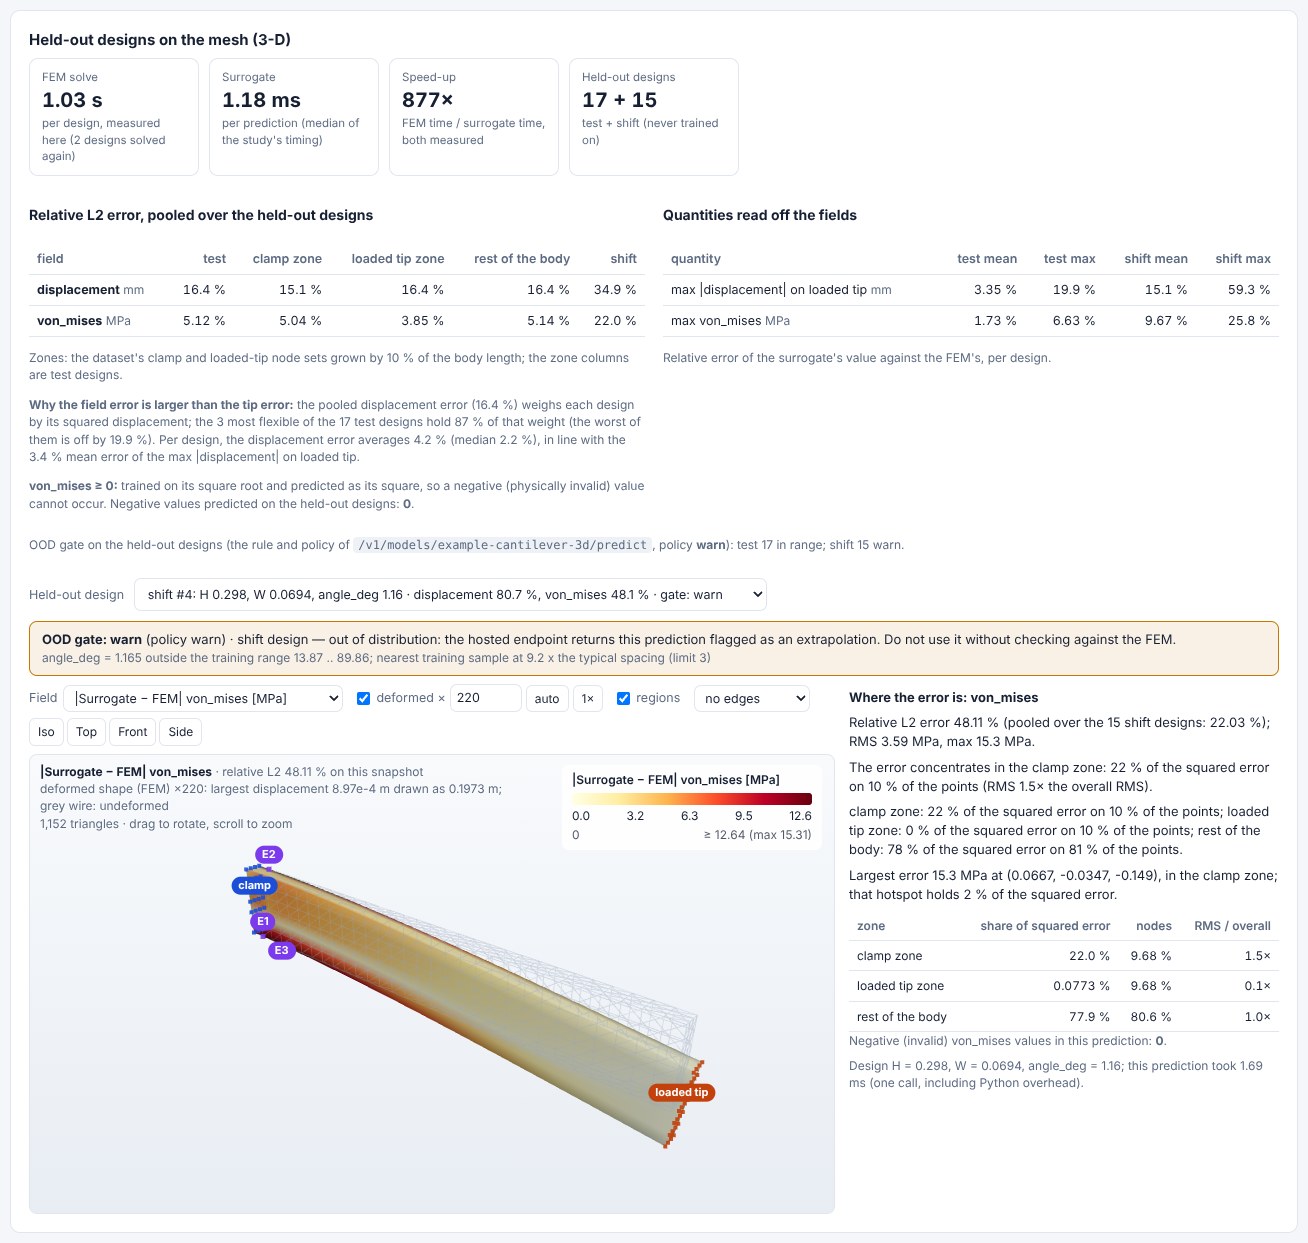Click the von_mises shift value 22.0 %

click(615, 321)
